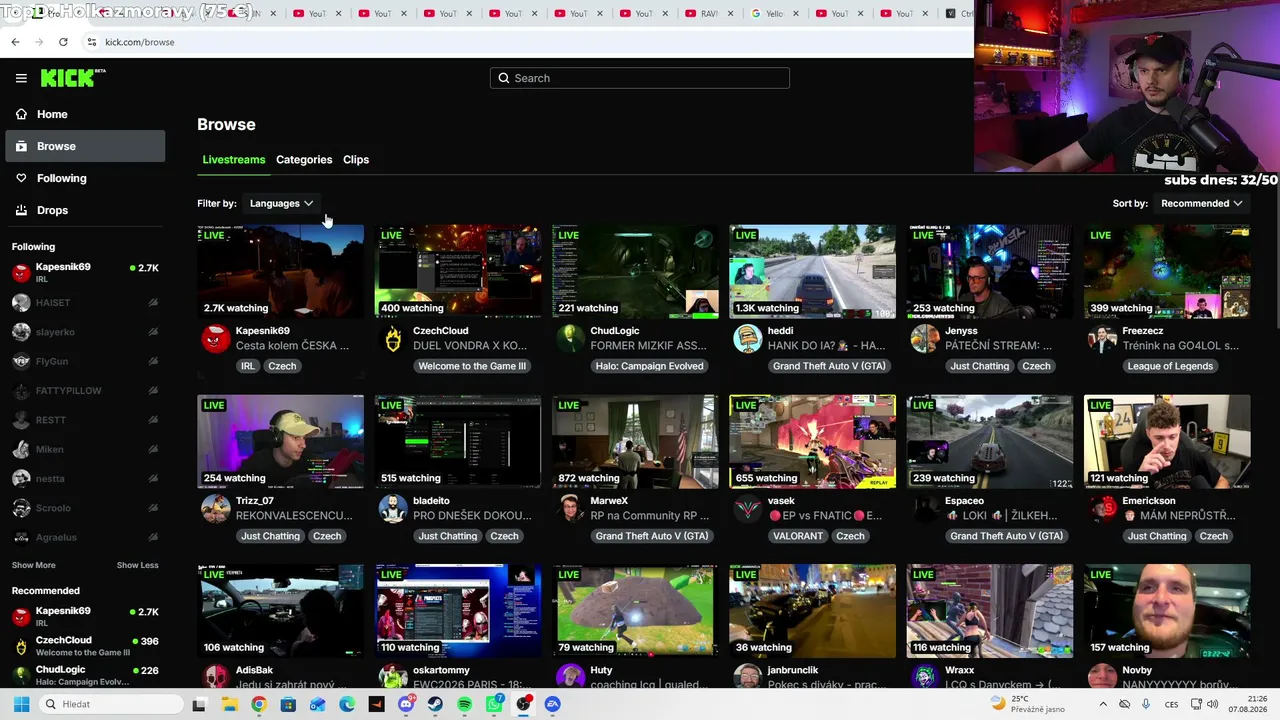Click Jenyss's channel avatar

[x=925, y=339]
